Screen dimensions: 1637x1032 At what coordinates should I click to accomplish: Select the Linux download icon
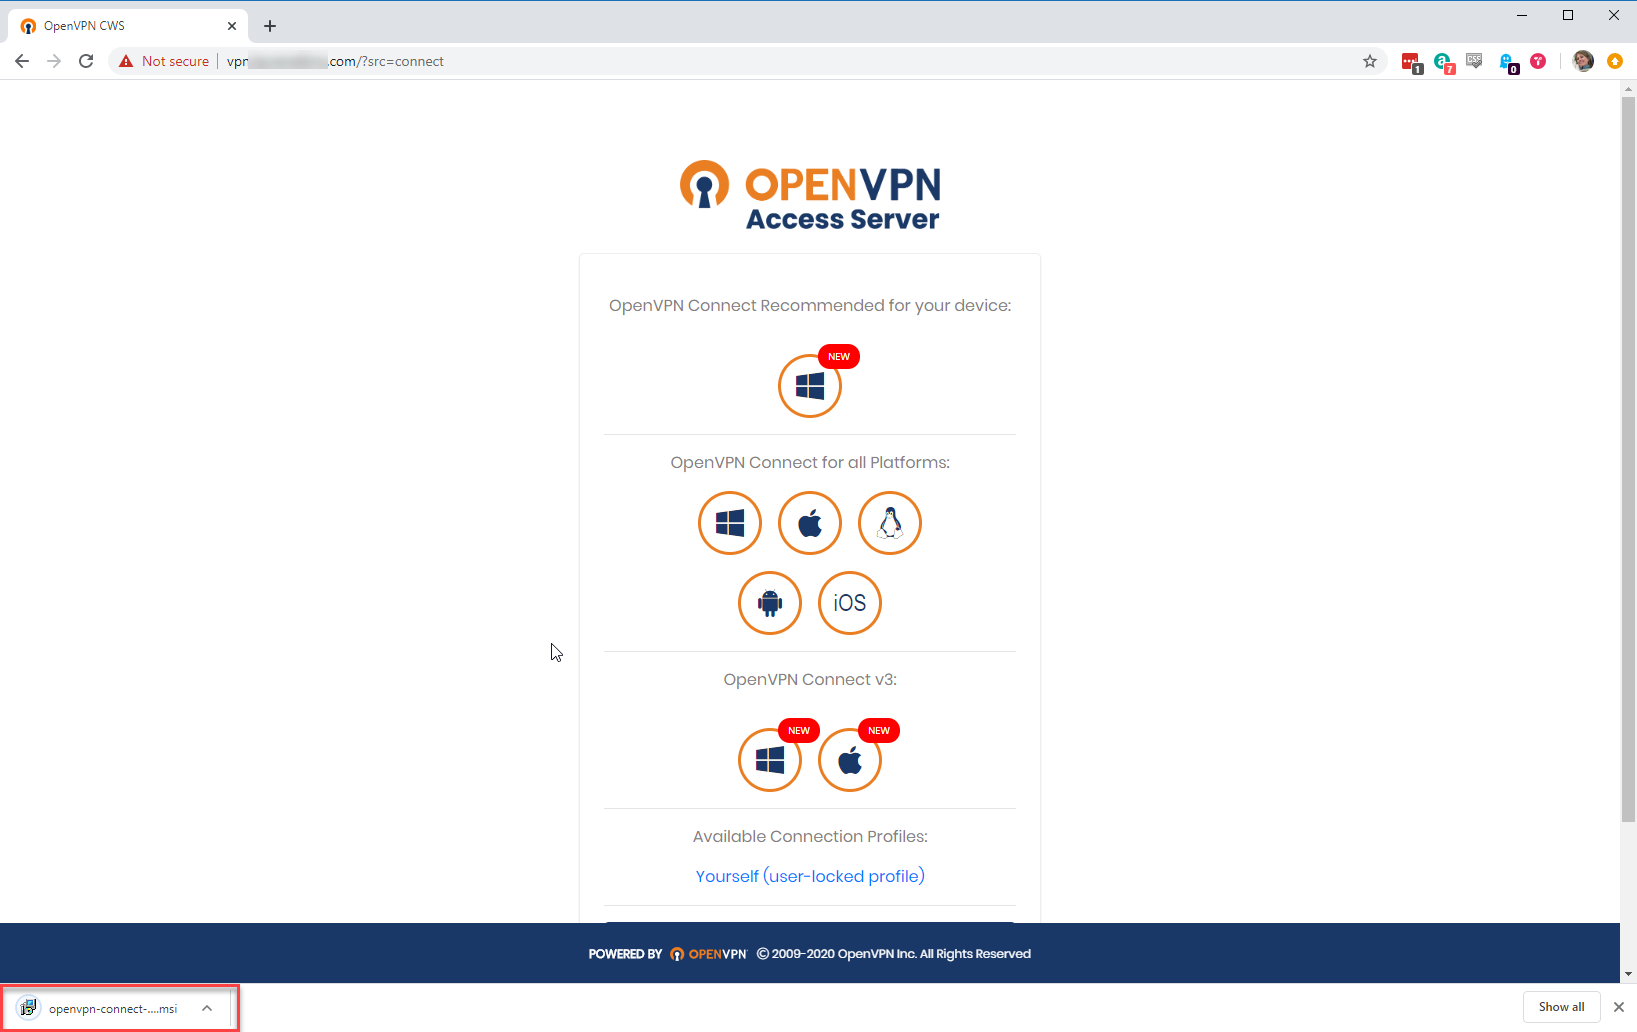click(x=889, y=523)
